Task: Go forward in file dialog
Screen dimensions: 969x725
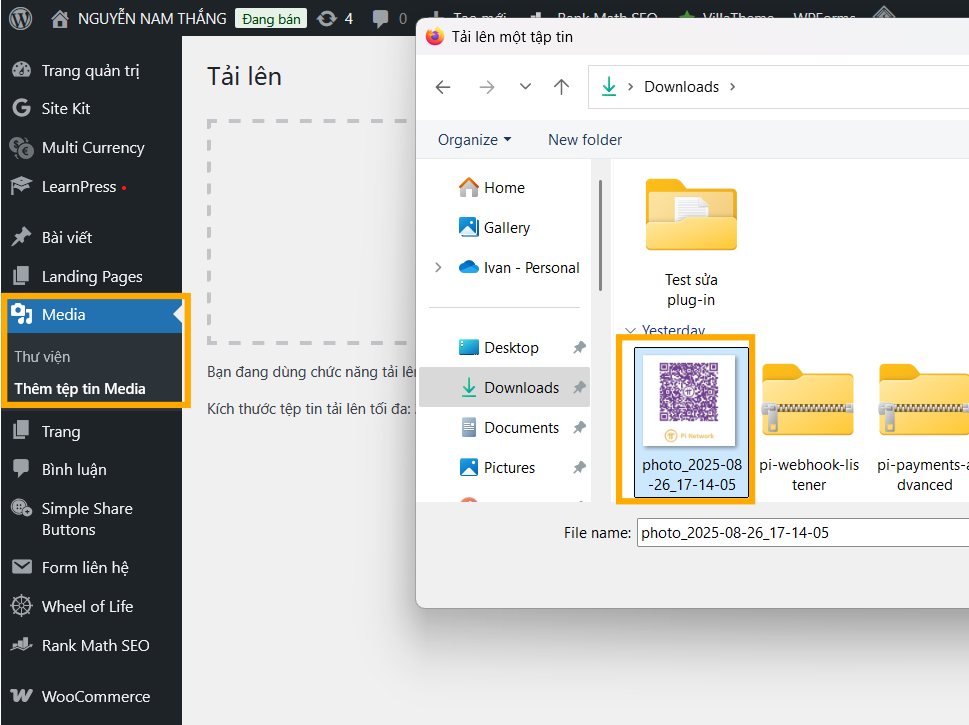Action: click(487, 87)
